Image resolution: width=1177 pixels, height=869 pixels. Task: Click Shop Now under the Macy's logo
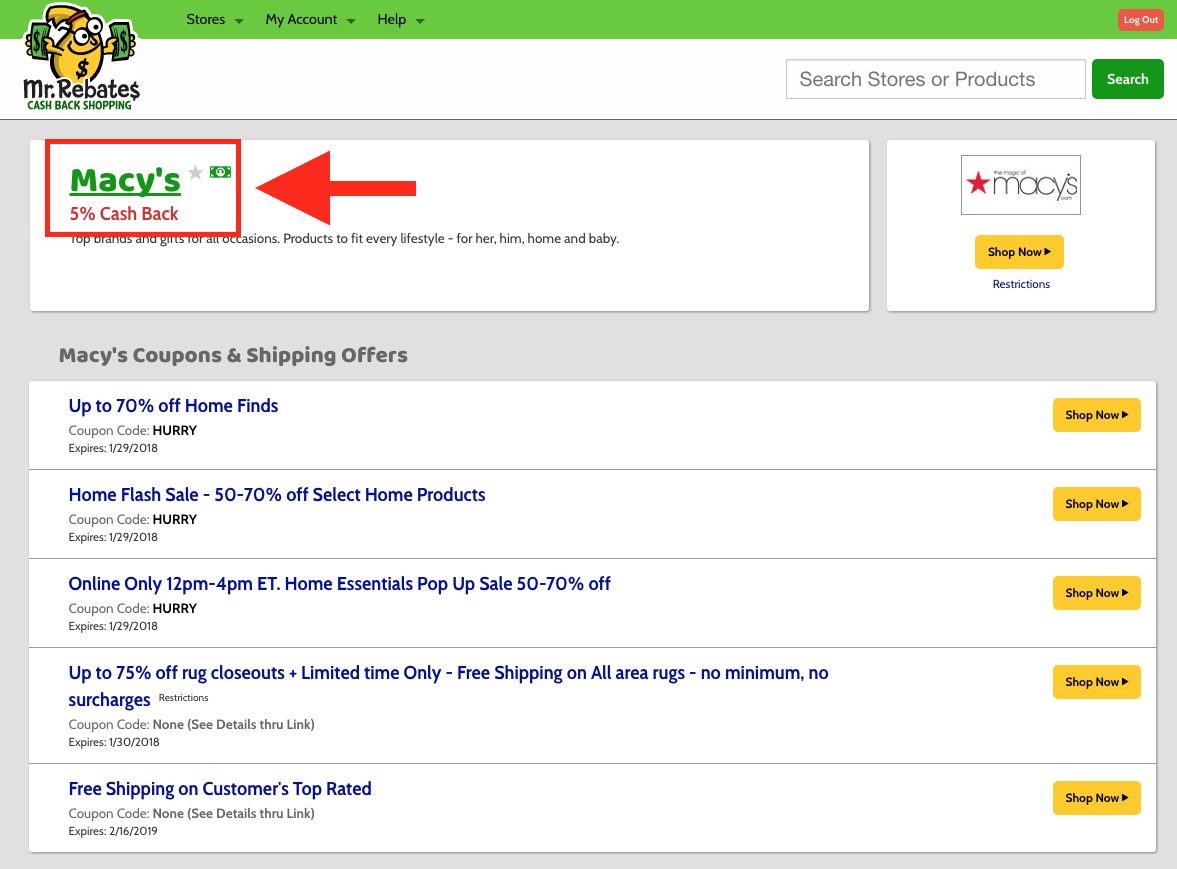pos(1019,252)
